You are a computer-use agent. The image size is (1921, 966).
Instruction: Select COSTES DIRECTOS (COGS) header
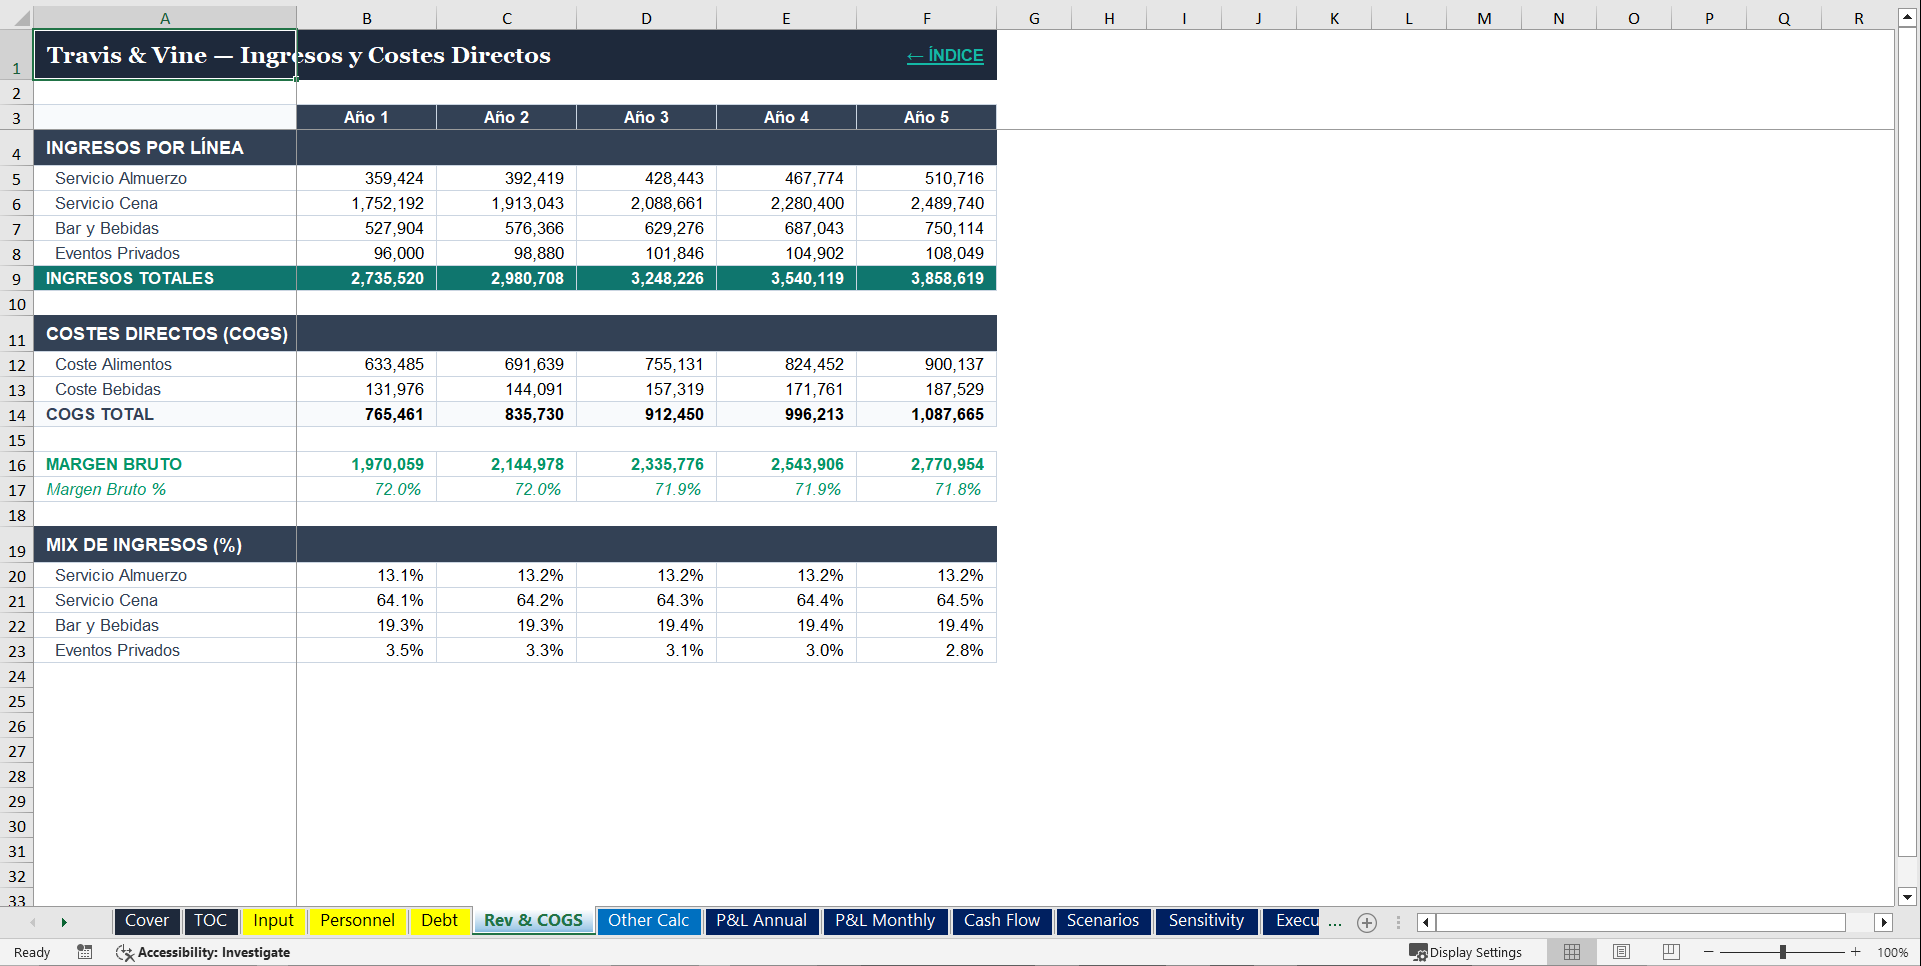coord(165,333)
